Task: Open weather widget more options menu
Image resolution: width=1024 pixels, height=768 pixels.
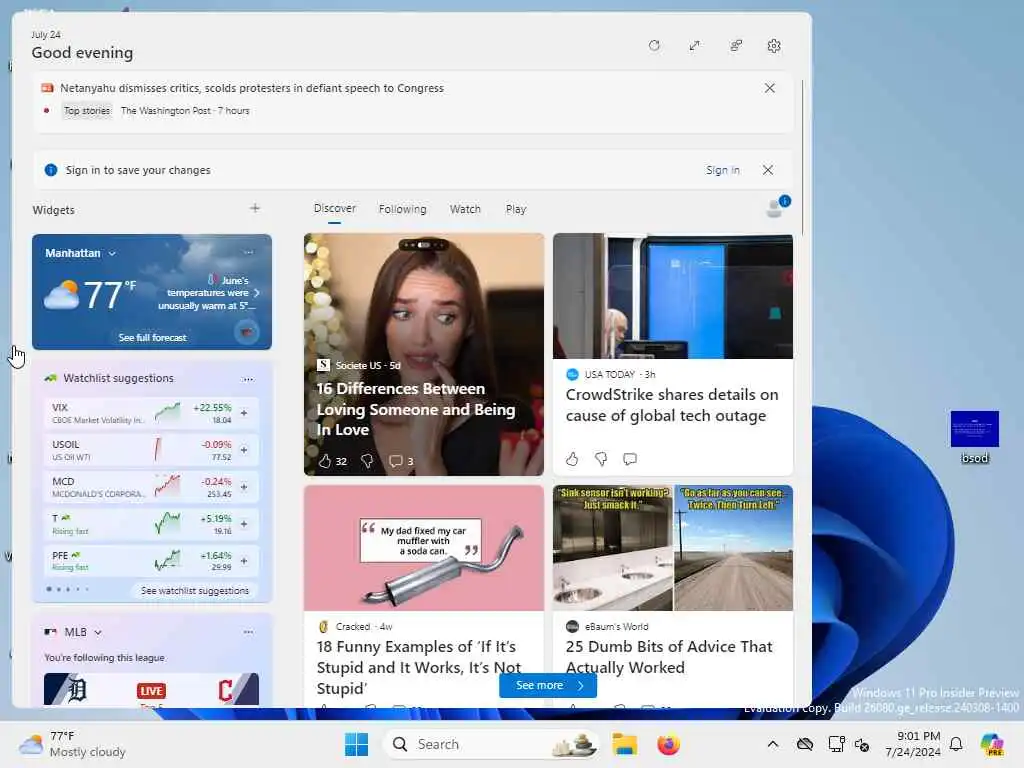Action: click(x=248, y=252)
